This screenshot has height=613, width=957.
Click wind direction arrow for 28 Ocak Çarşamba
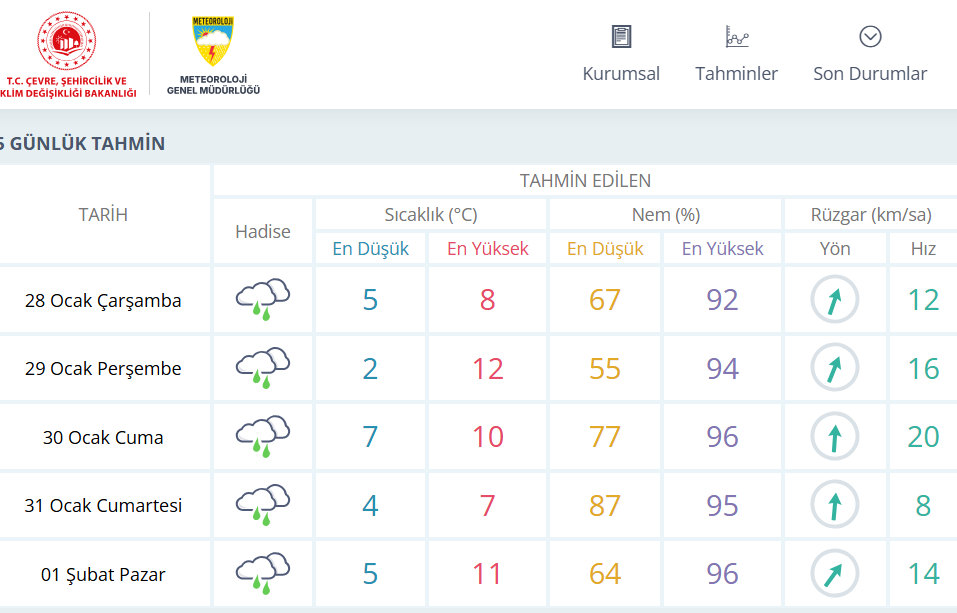click(834, 300)
